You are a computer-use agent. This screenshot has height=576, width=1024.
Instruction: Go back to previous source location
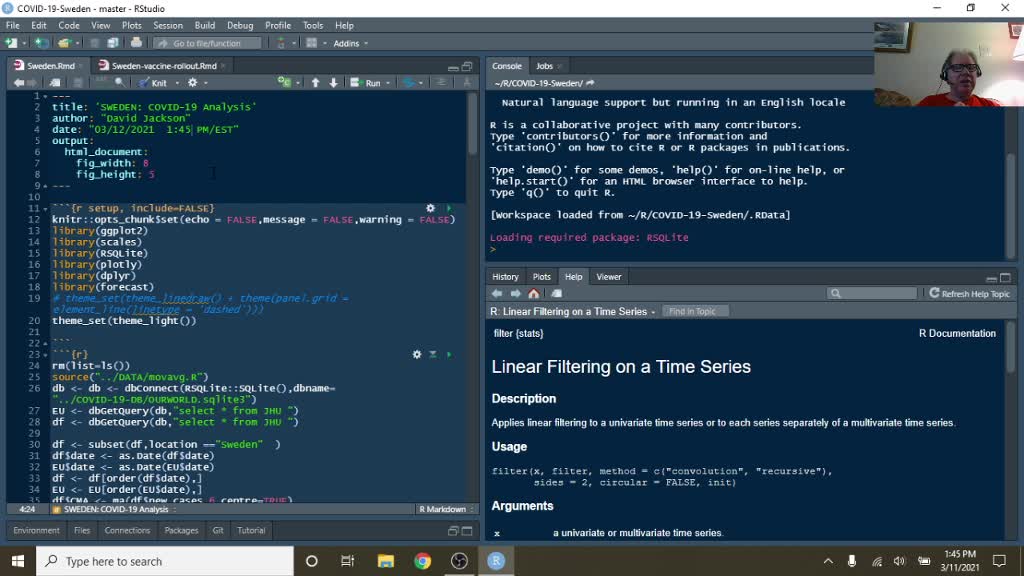tap(18, 83)
